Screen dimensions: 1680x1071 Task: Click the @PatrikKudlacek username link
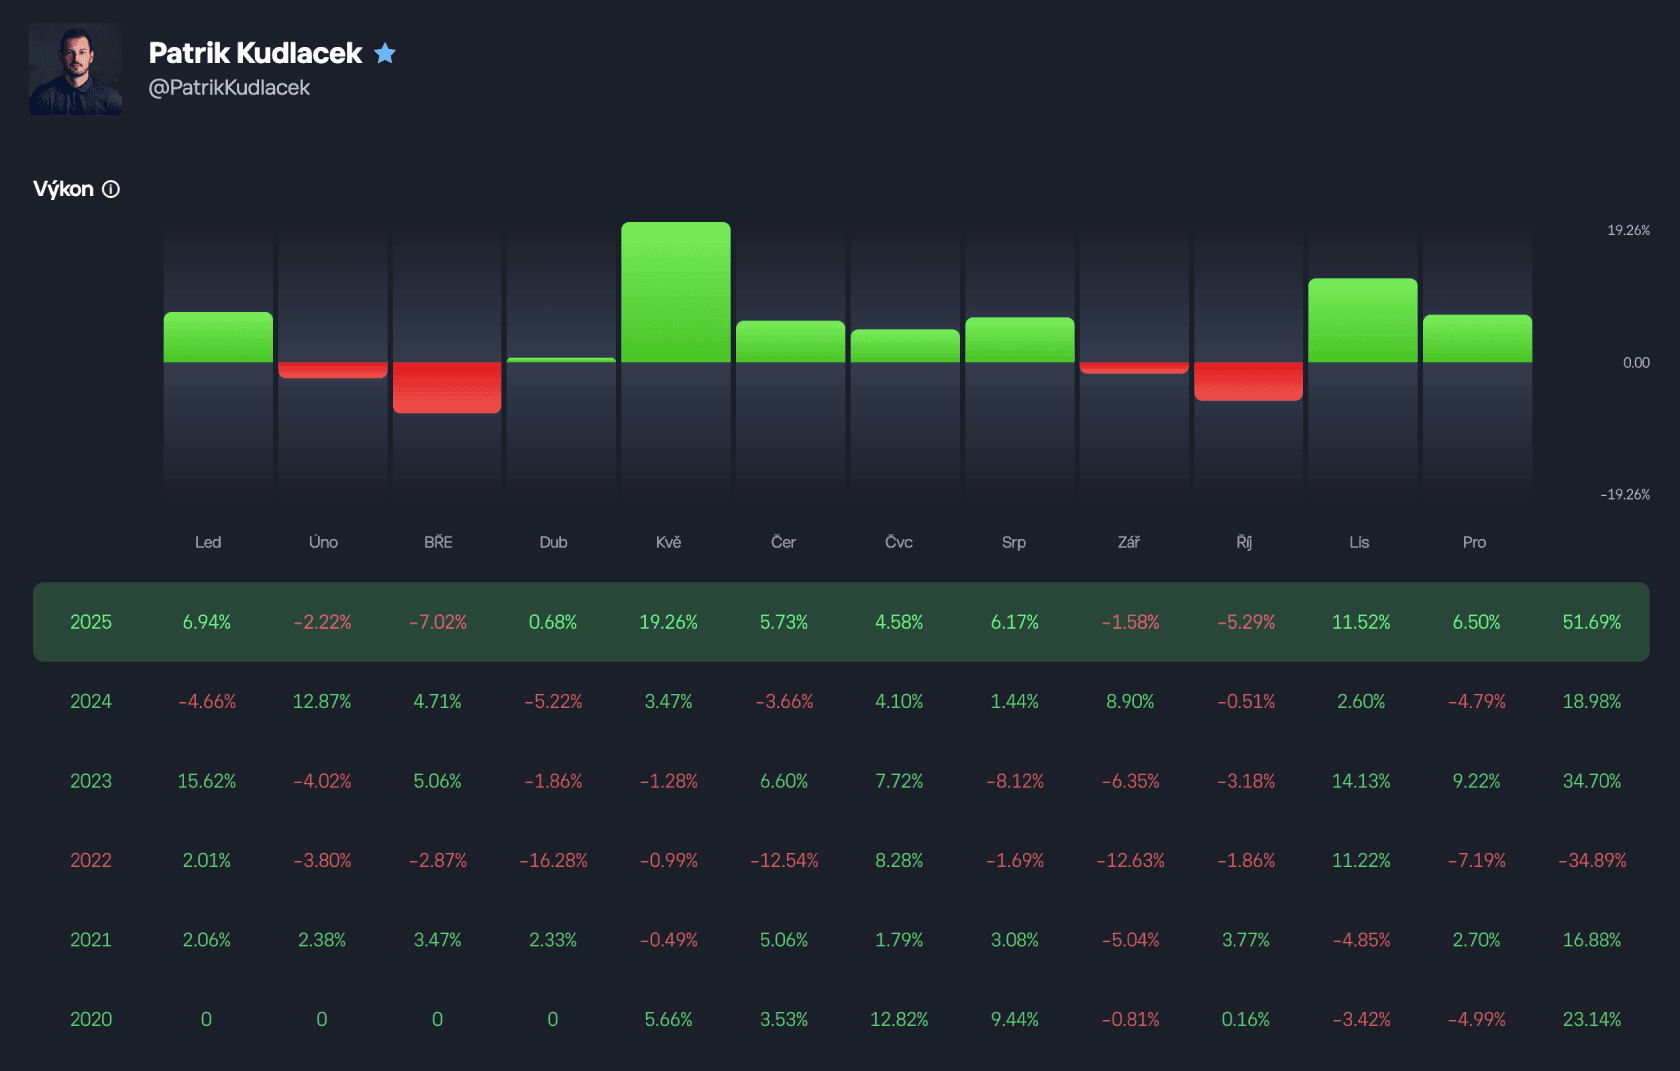point(229,88)
